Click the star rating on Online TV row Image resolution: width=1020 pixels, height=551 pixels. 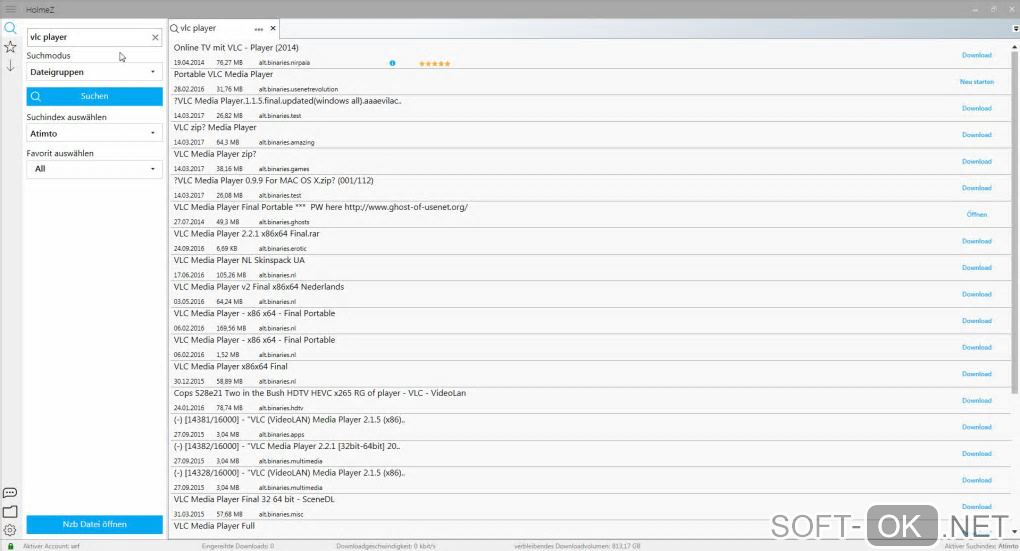click(x=435, y=63)
